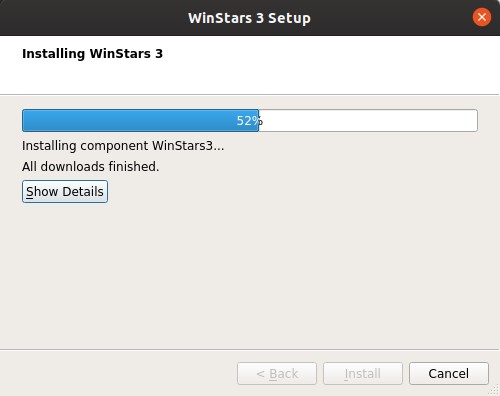The height and width of the screenshot is (396, 500).
Task: Click the disabled Back button
Action: pyautogui.click(x=277, y=373)
